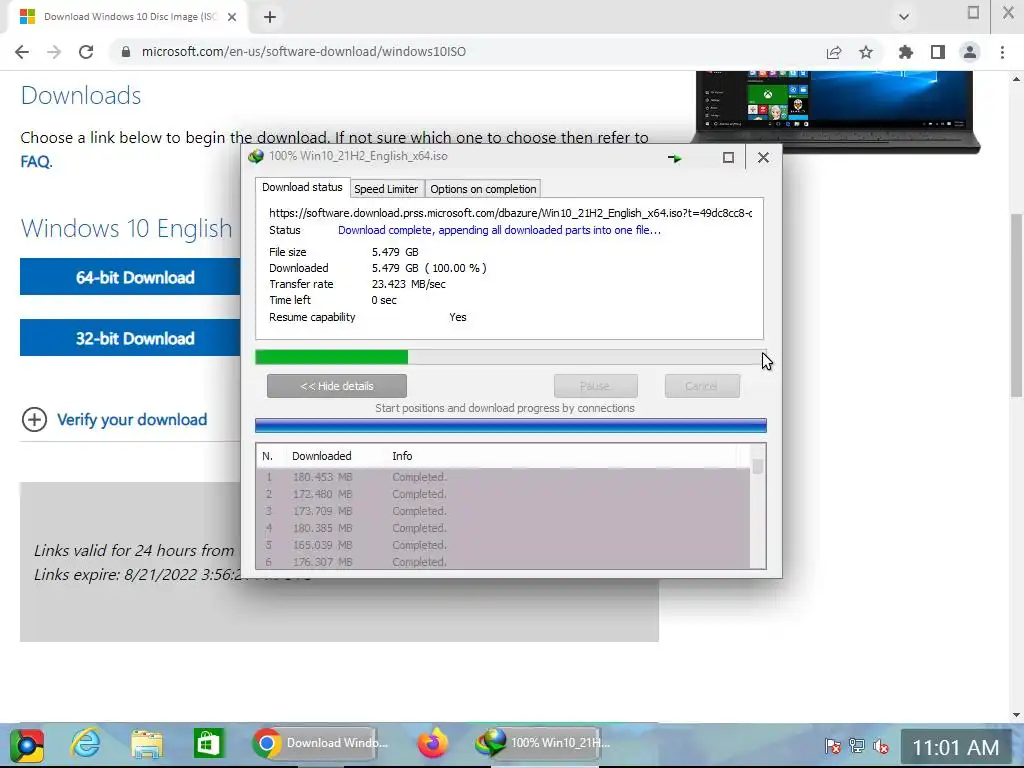The height and width of the screenshot is (768, 1024).
Task: Click the connections list scrollbar
Action: (x=758, y=506)
